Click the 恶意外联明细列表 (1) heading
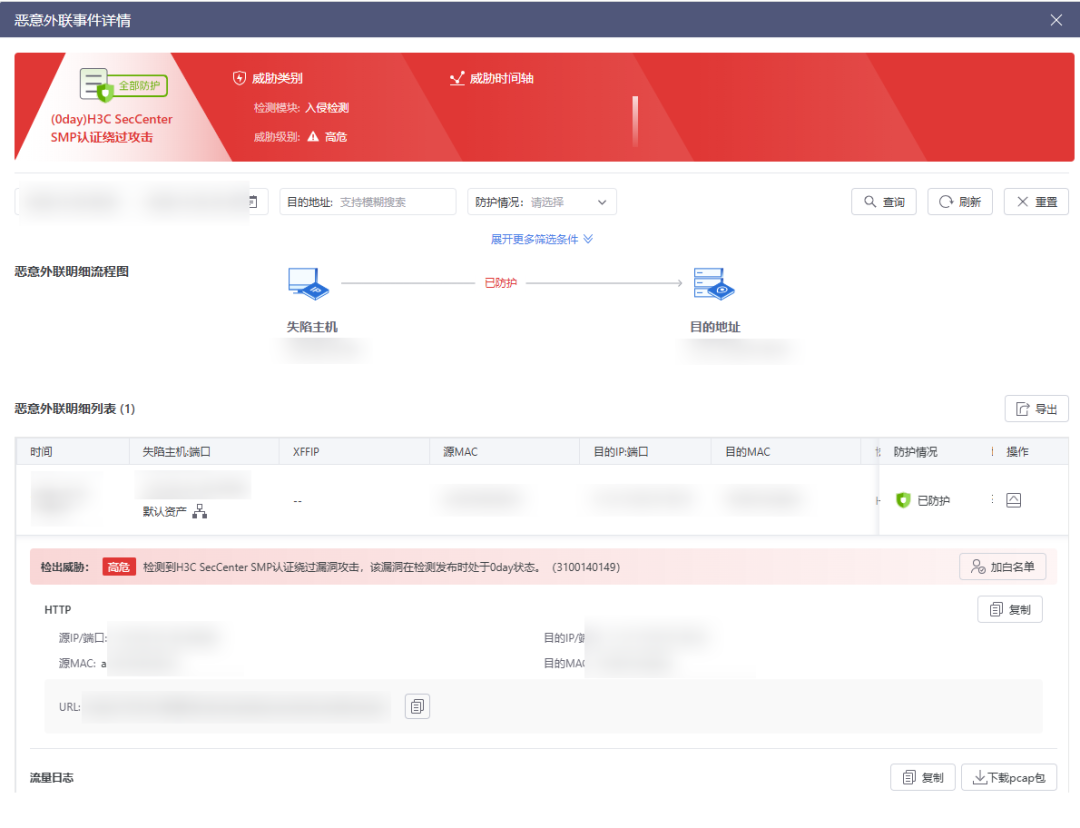The image size is (1080, 828). [75, 408]
